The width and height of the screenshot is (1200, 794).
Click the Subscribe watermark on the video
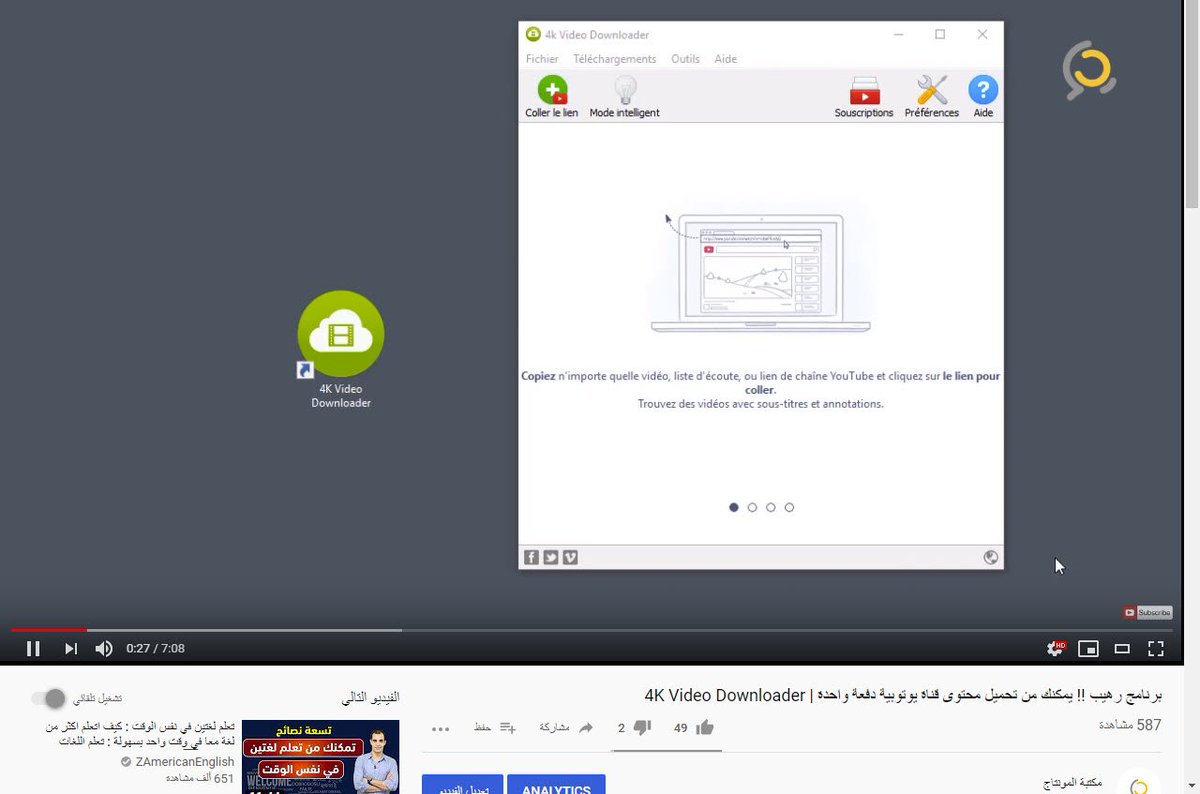pyautogui.click(x=1147, y=612)
